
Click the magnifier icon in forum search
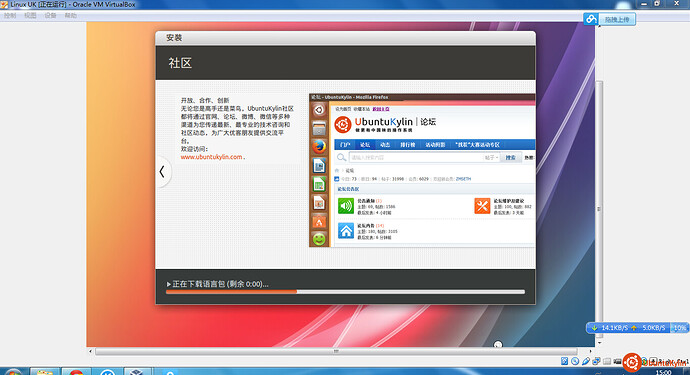point(341,157)
